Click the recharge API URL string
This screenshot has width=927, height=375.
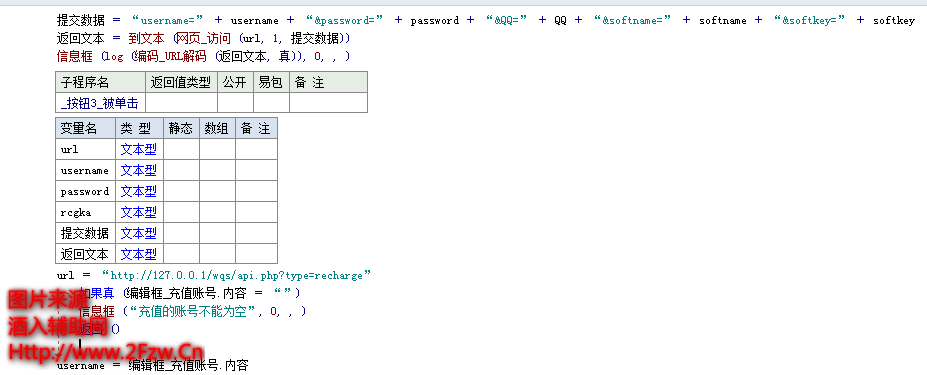(236, 275)
